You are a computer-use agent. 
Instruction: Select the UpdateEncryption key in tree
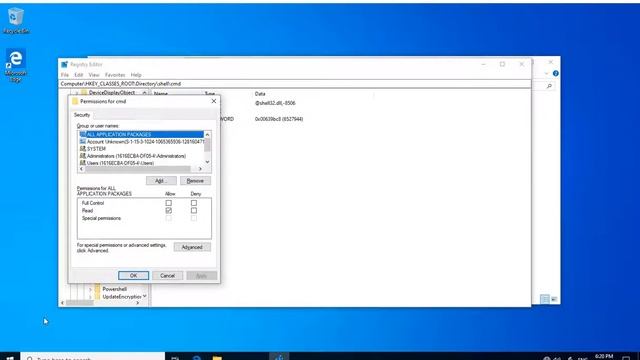pos(122,297)
